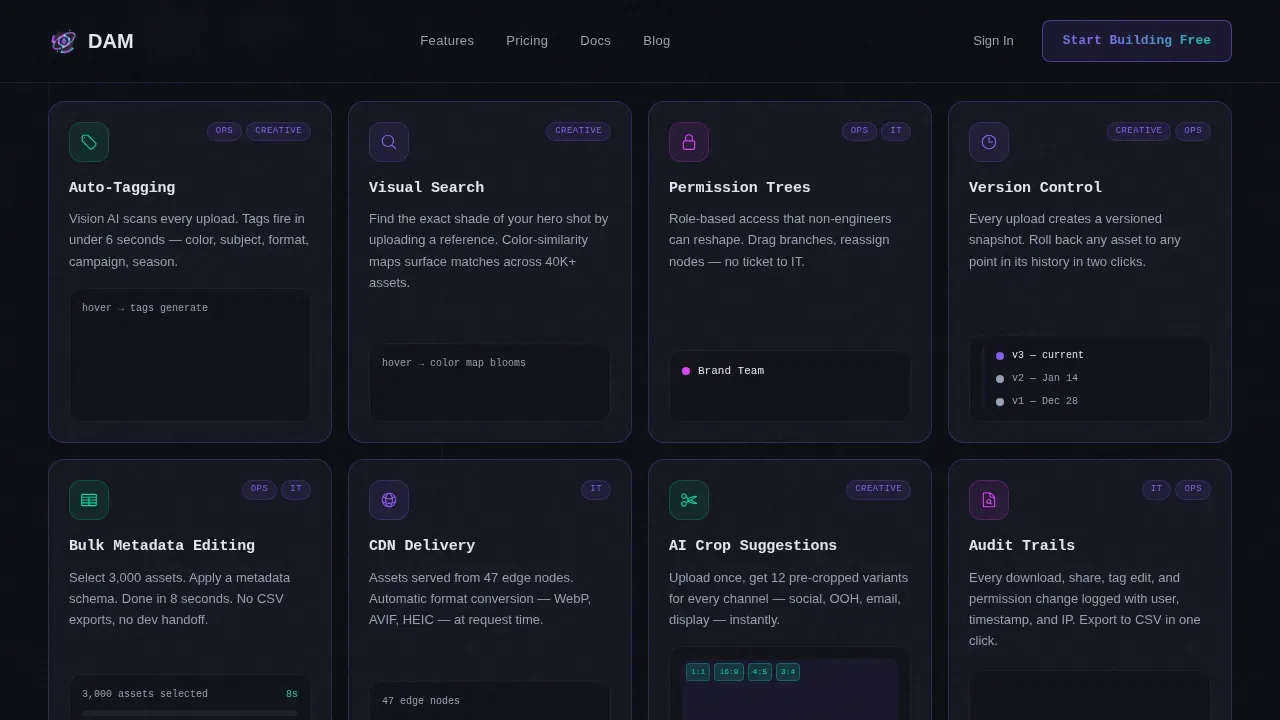Click the Visual Search magnifier icon
Viewport: 1280px width, 720px height.
point(389,142)
